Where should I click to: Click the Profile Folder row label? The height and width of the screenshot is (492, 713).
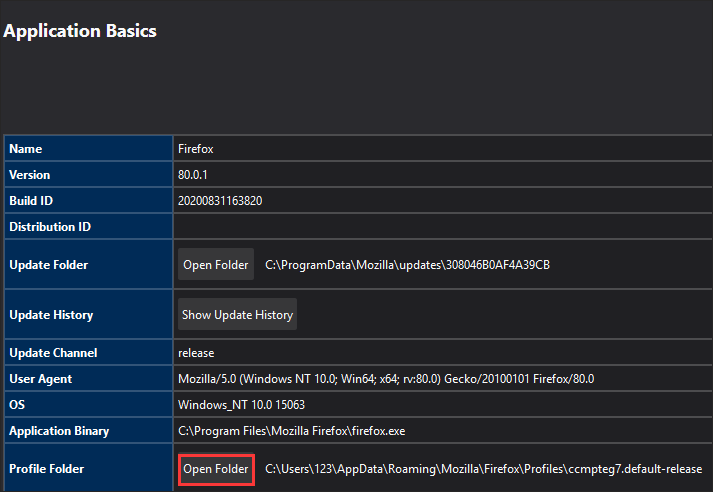pos(47,469)
